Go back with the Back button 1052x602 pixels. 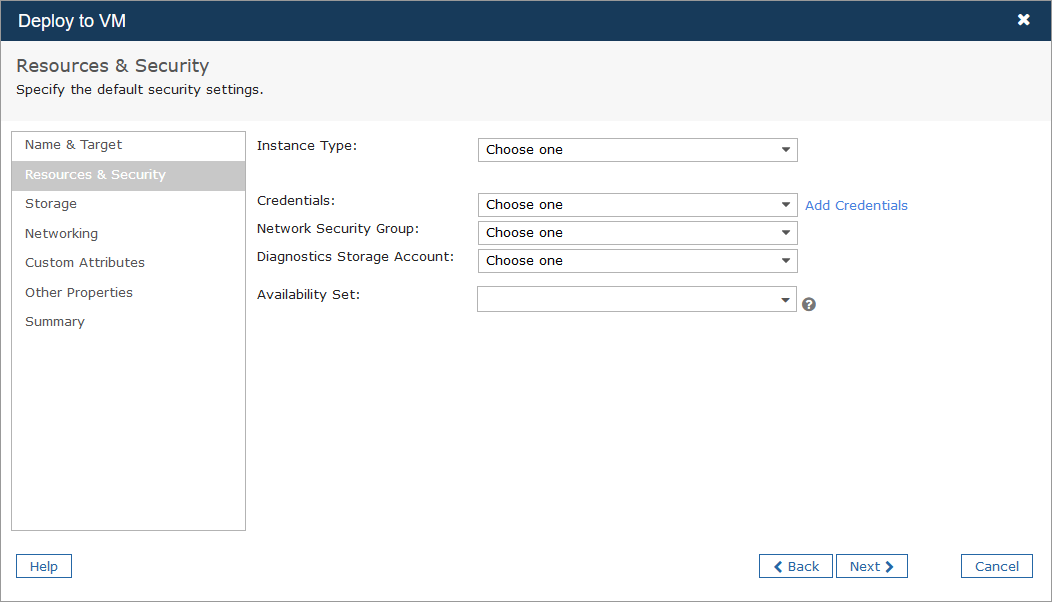tap(796, 566)
